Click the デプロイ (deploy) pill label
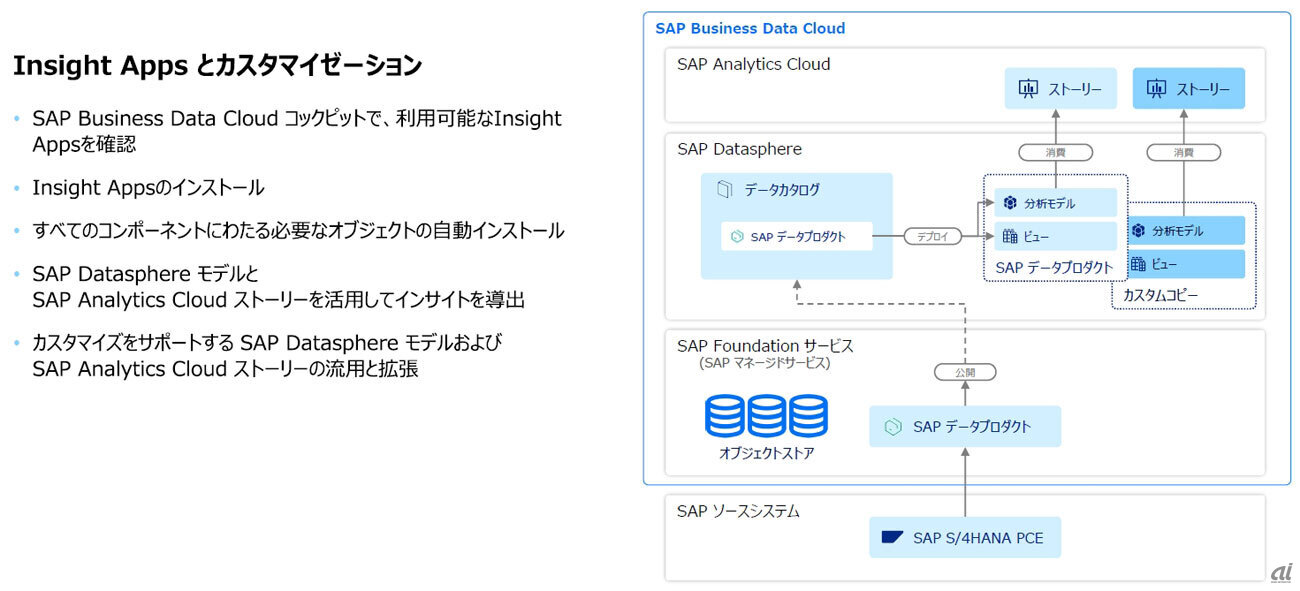This screenshot has height=591, width=1300. (932, 237)
